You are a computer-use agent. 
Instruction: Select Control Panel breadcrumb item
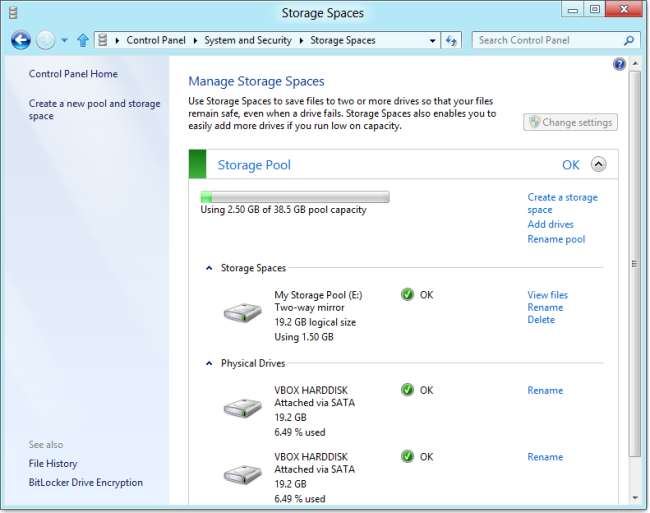[158, 41]
